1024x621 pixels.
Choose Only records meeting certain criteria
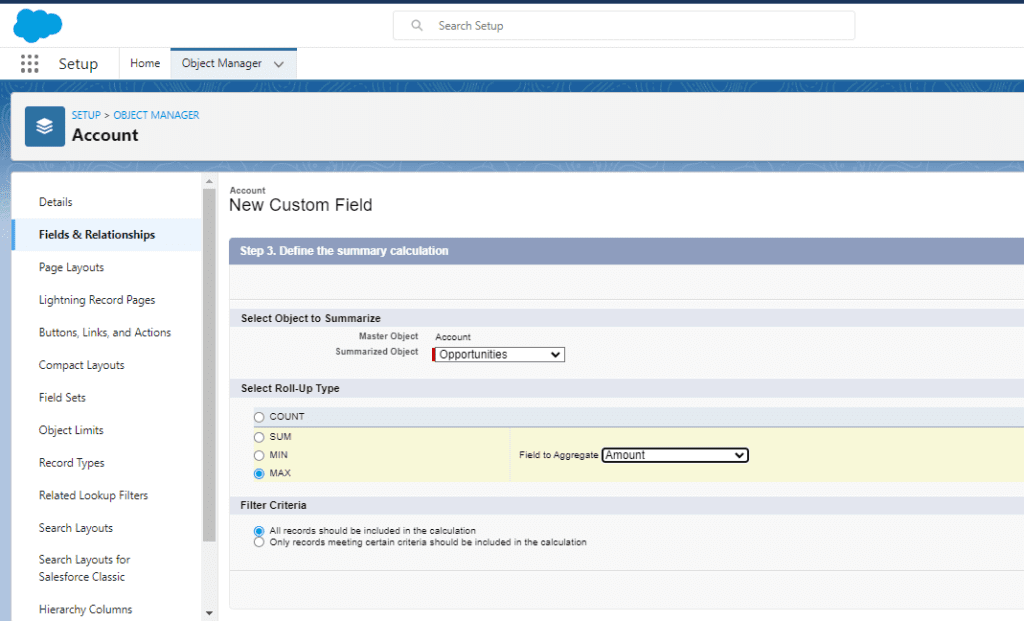pyautogui.click(x=259, y=542)
